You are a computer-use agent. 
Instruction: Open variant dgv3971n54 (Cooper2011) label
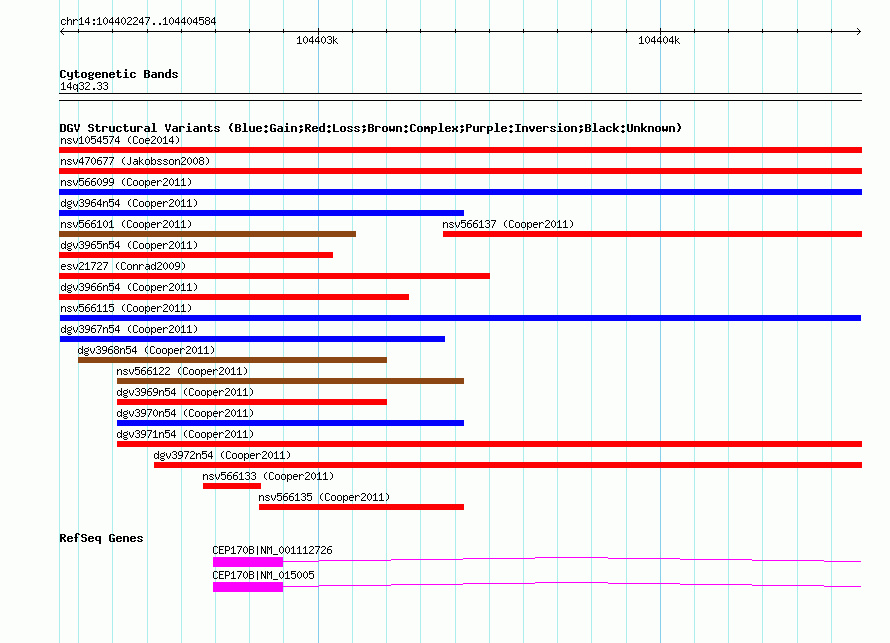(x=185, y=434)
